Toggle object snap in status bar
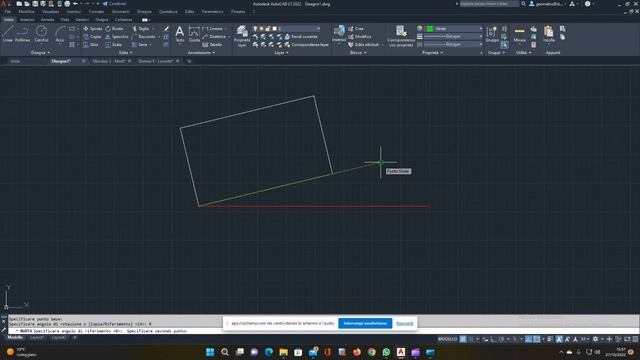640x360 pixels. (537, 339)
